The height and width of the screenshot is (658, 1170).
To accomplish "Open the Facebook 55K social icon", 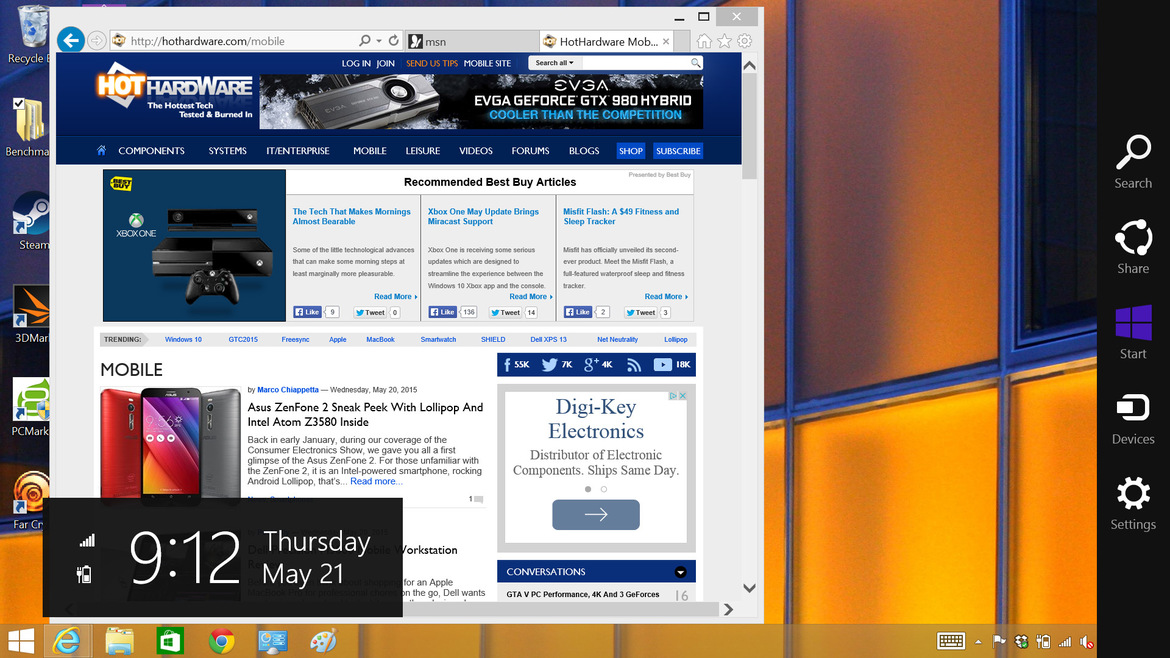I will pos(516,365).
